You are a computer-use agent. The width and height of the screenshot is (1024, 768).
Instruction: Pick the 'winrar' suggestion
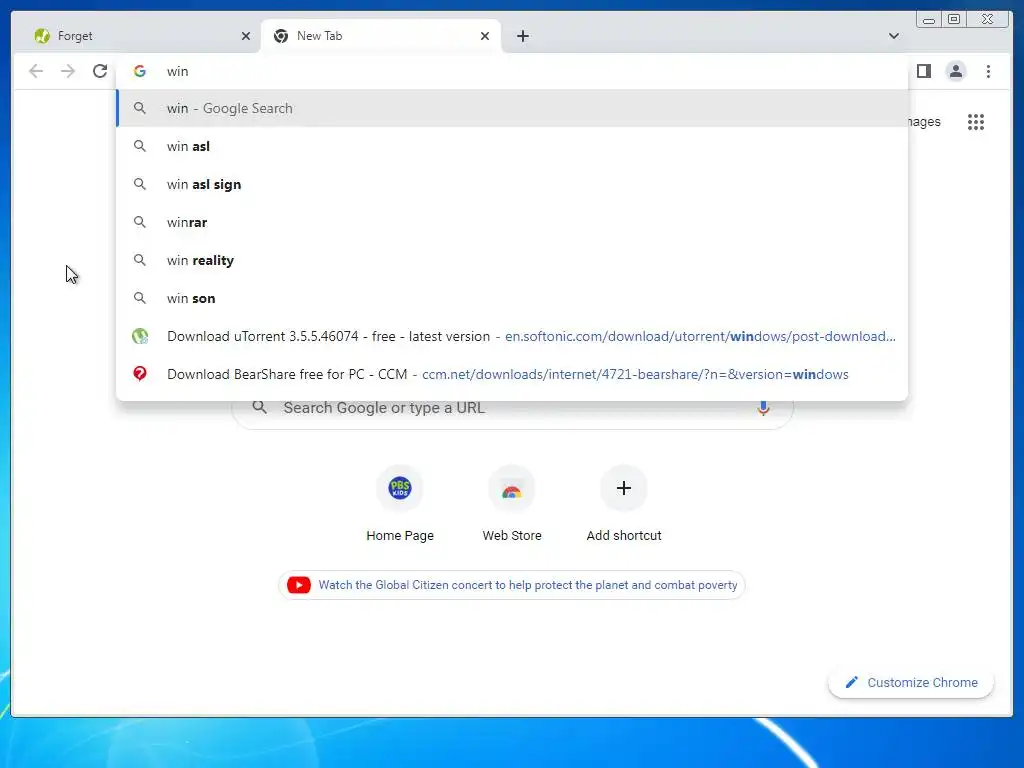[512, 222]
